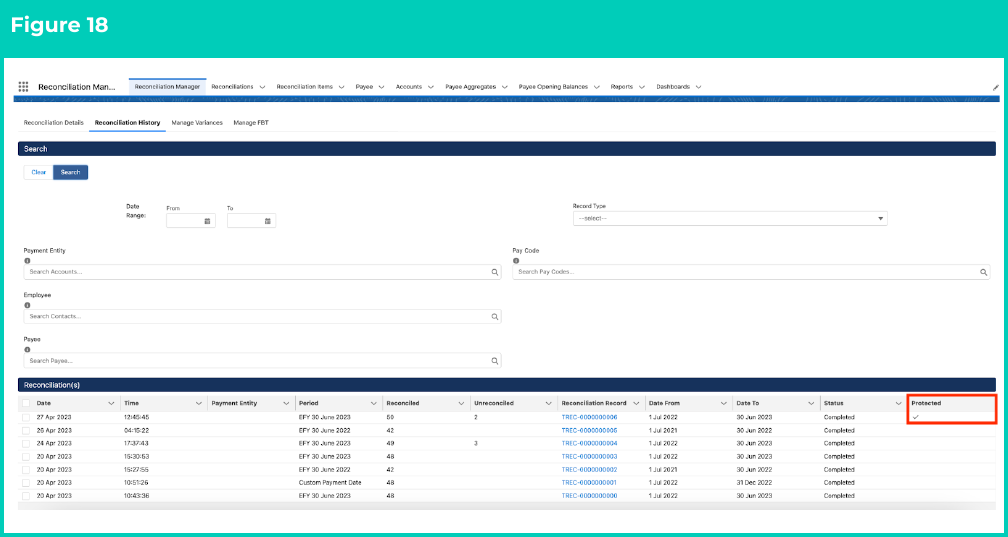Viewport: 1008px width, 537px height.
Task: Expand the Payee Opening Balances dropdown arrow
Action: click(596, 87)
